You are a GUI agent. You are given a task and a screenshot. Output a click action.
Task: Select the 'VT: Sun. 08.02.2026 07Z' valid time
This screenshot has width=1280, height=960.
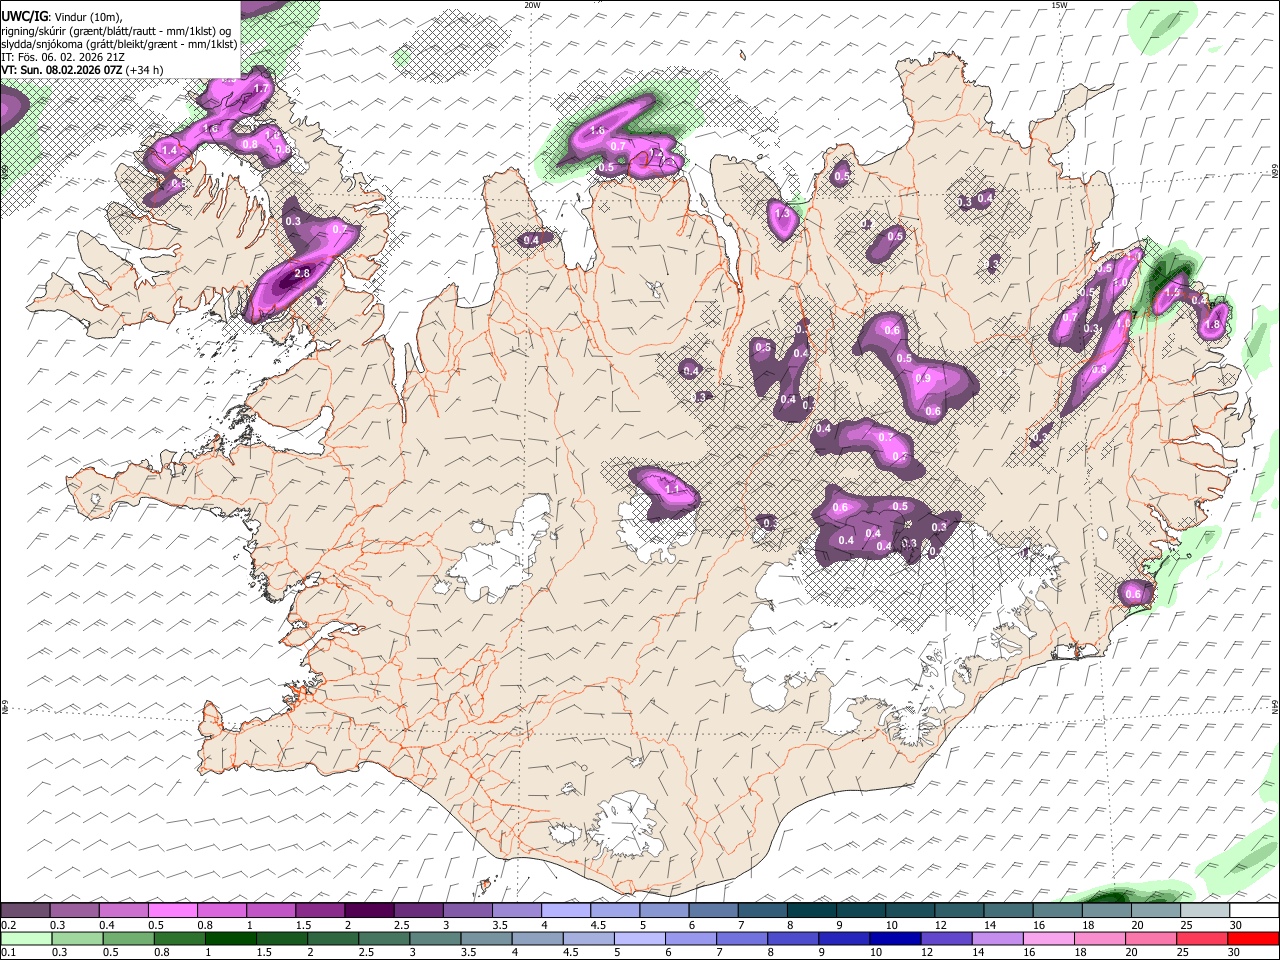point(62,70)
